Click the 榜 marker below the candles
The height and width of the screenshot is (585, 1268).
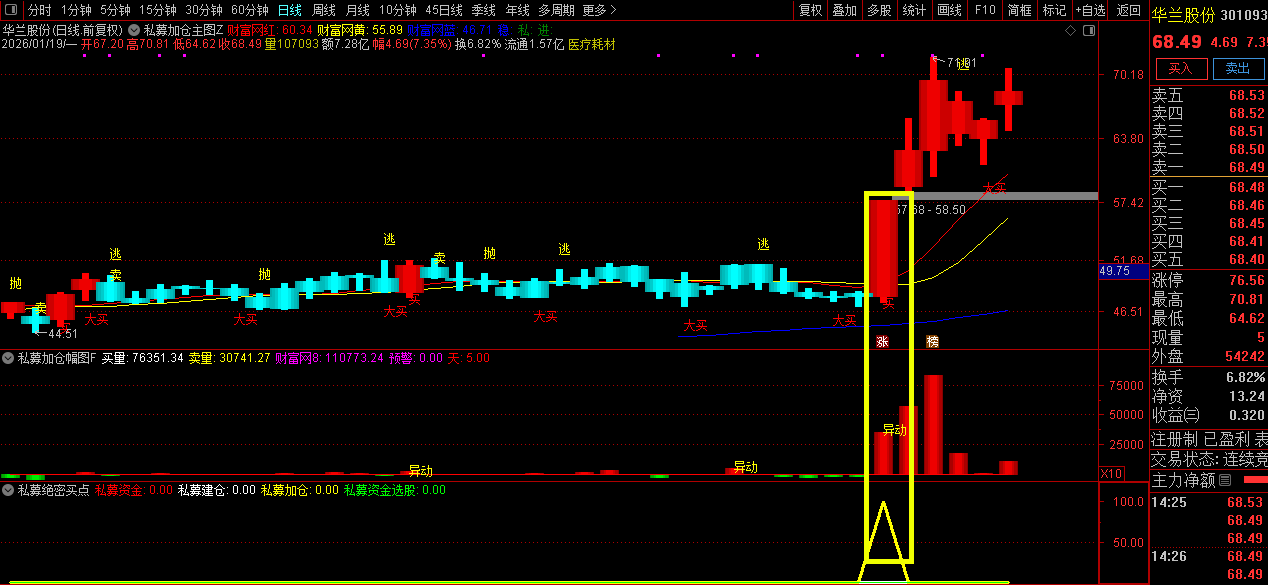(932, 342)
